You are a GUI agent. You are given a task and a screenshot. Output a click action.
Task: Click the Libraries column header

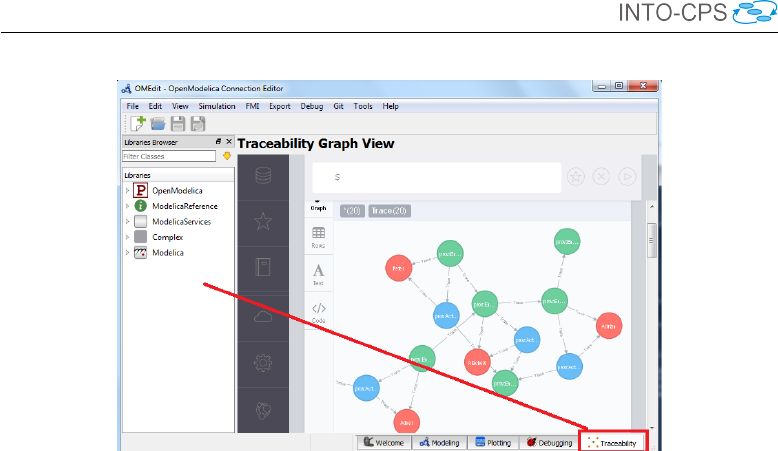click(x=178, y=175)
